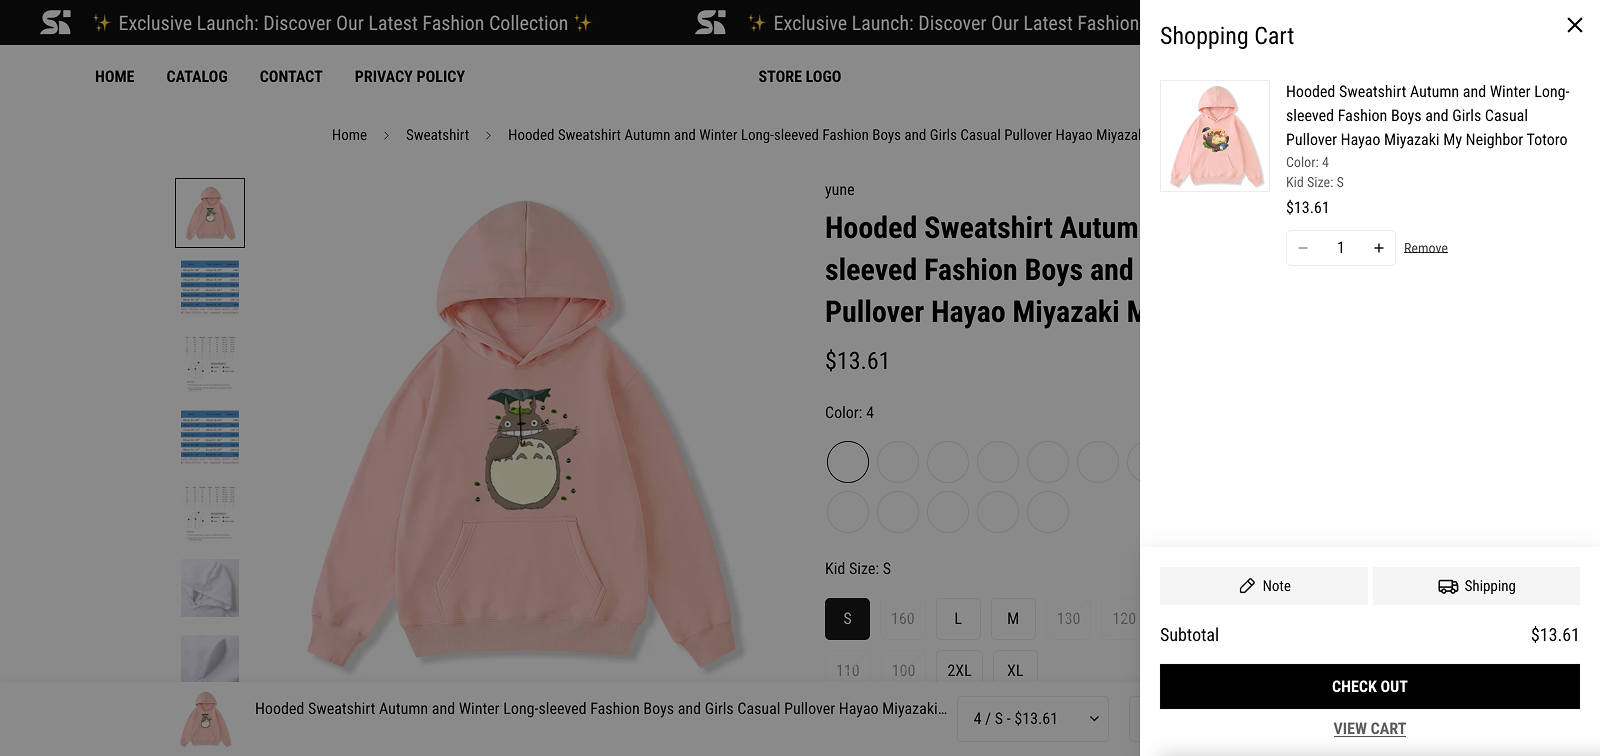Screen dimensions: 1600x756
Task: Open PRIVACY POLICY menu item
Action: pyautogui.click(x=409, y=77)
